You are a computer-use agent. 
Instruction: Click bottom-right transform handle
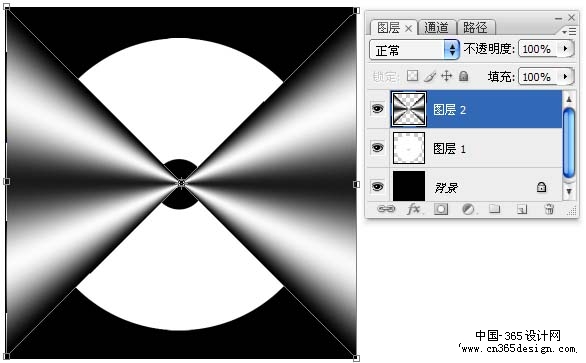(357, 359)
